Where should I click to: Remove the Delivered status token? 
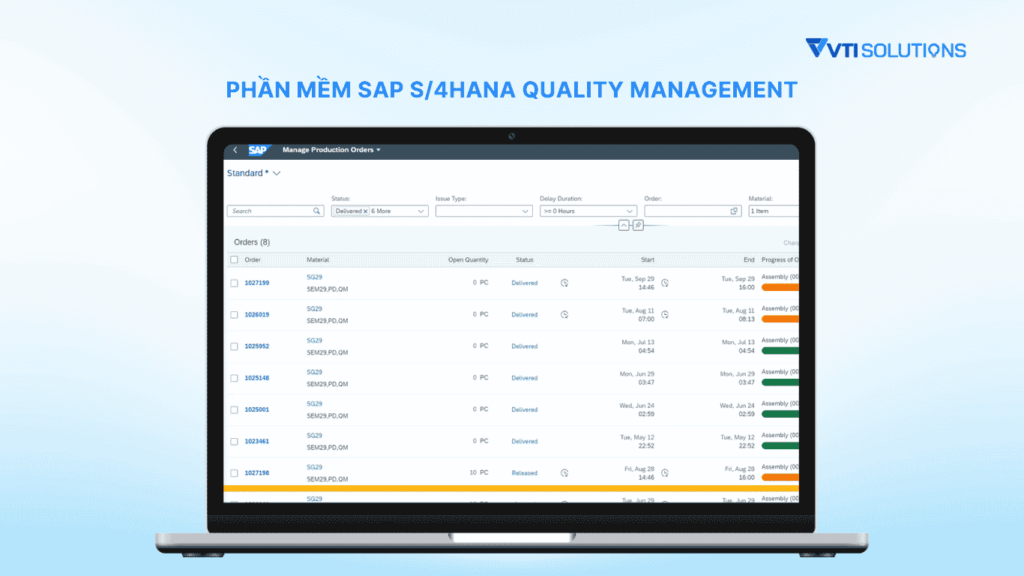[365, 212]
